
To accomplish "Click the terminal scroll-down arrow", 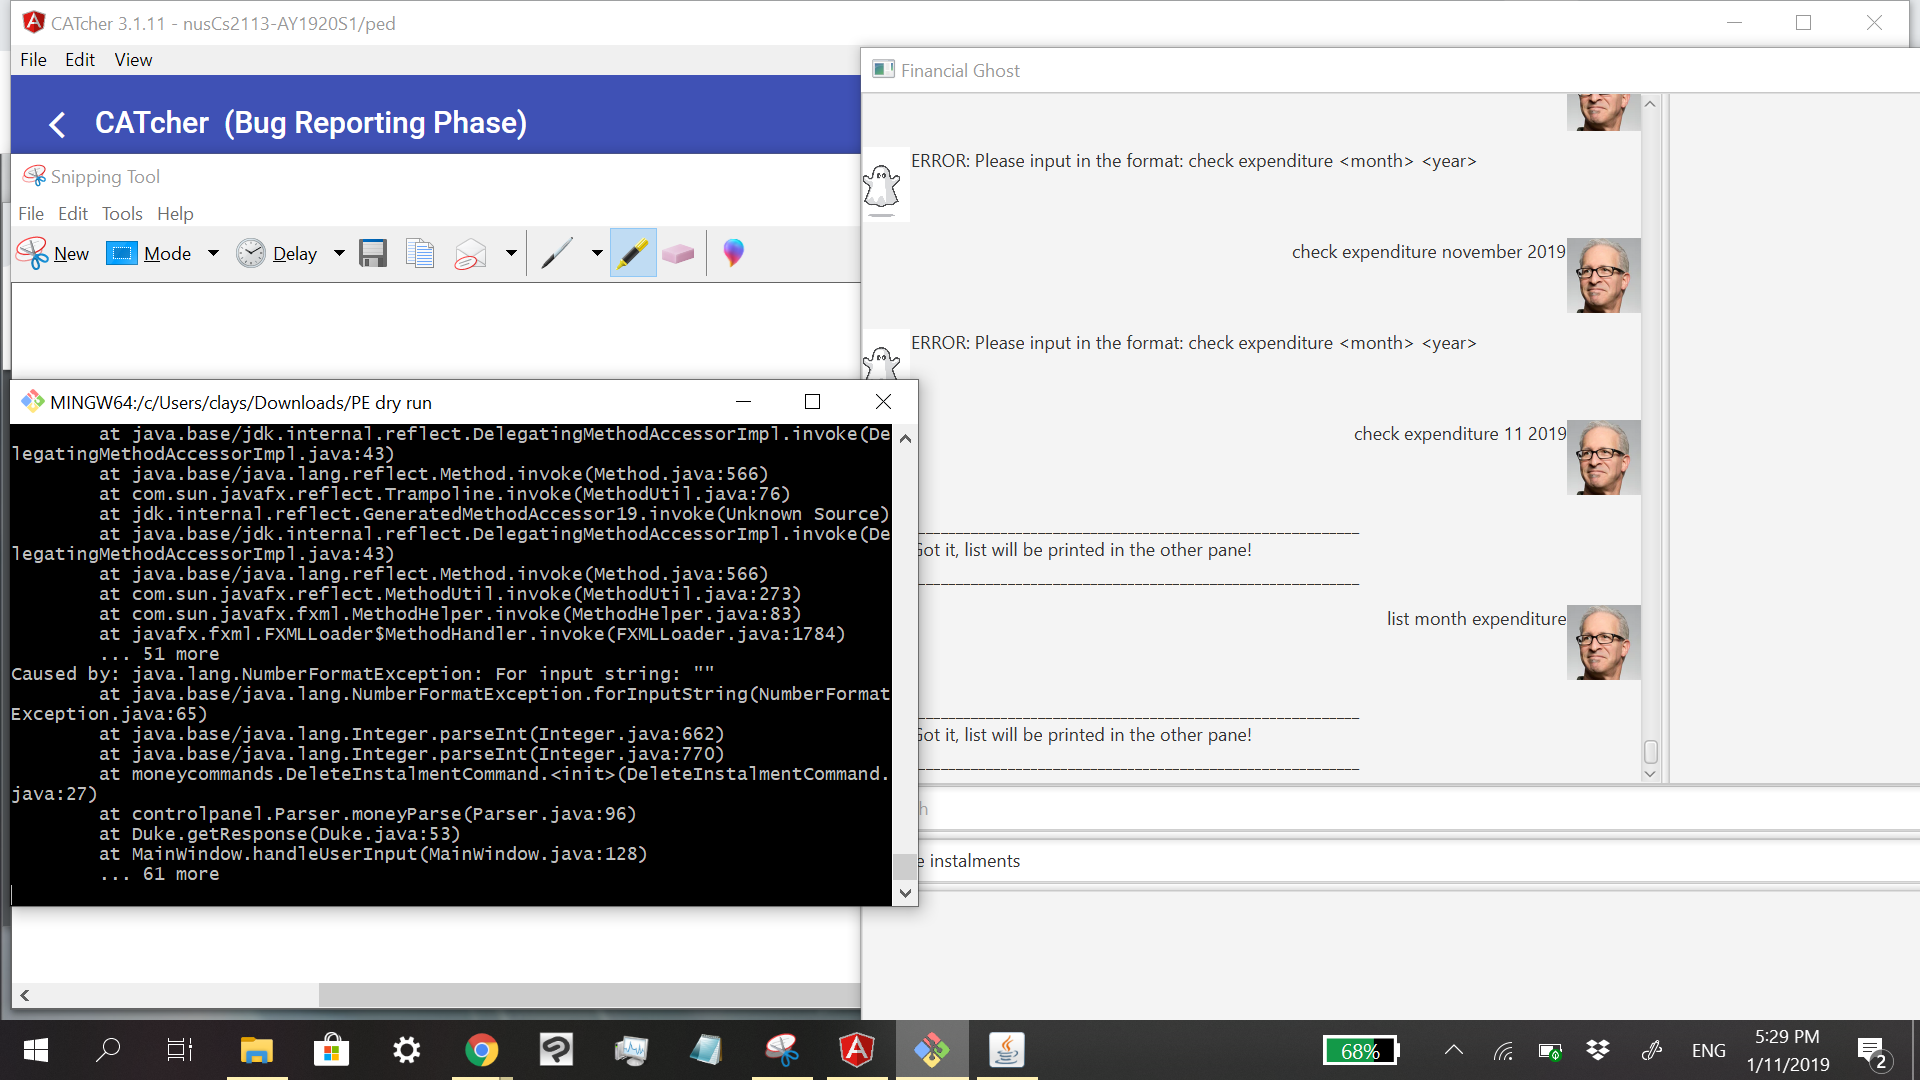I will click(x=905, y=893).
